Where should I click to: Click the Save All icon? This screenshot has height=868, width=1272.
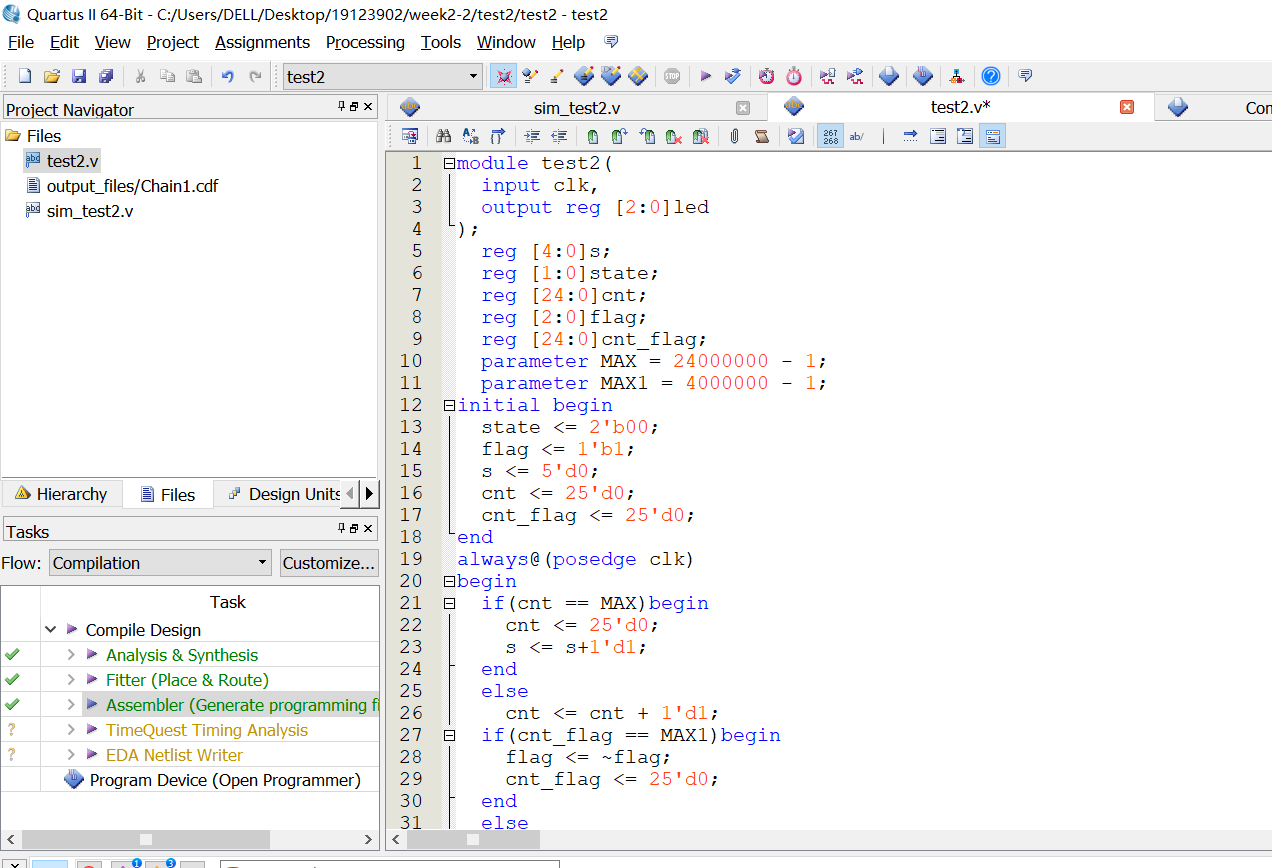coord(106,76)
